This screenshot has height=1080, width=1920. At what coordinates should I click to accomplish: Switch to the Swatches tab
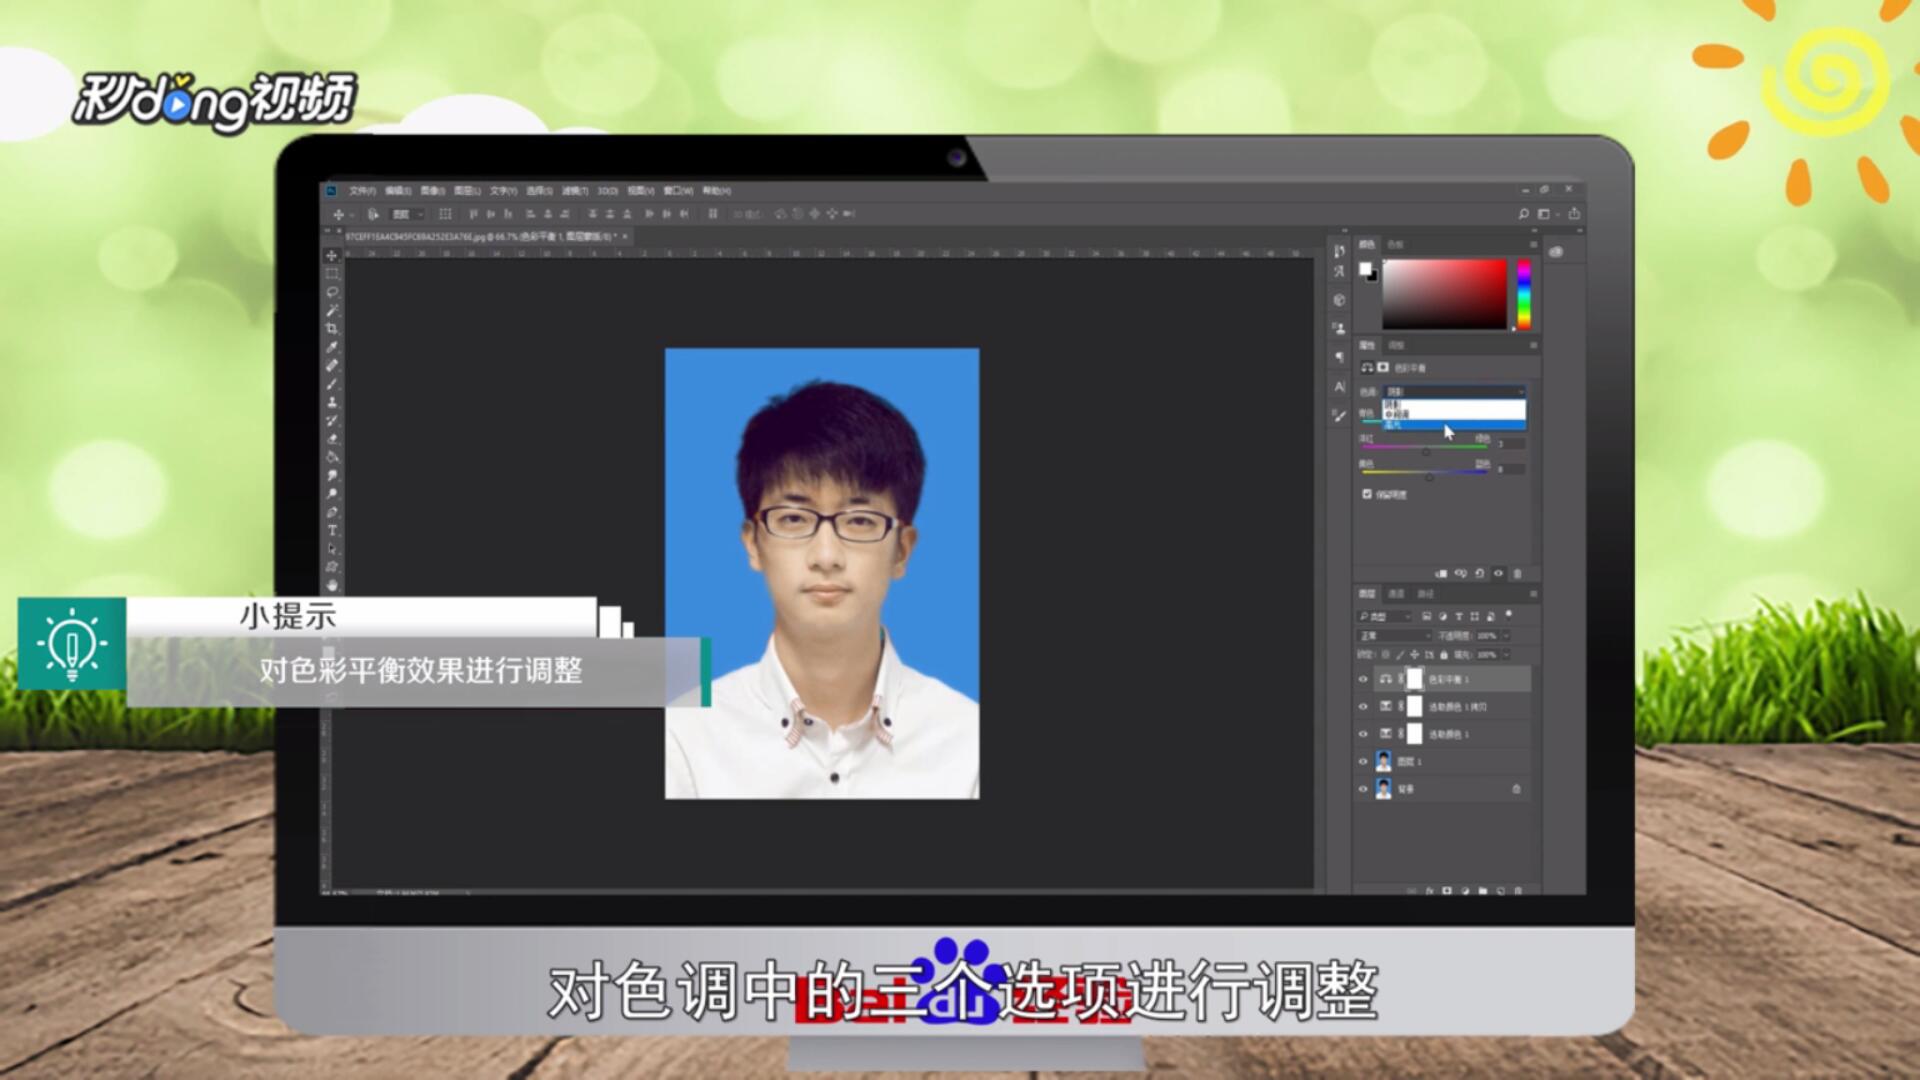coord(1395,244)
